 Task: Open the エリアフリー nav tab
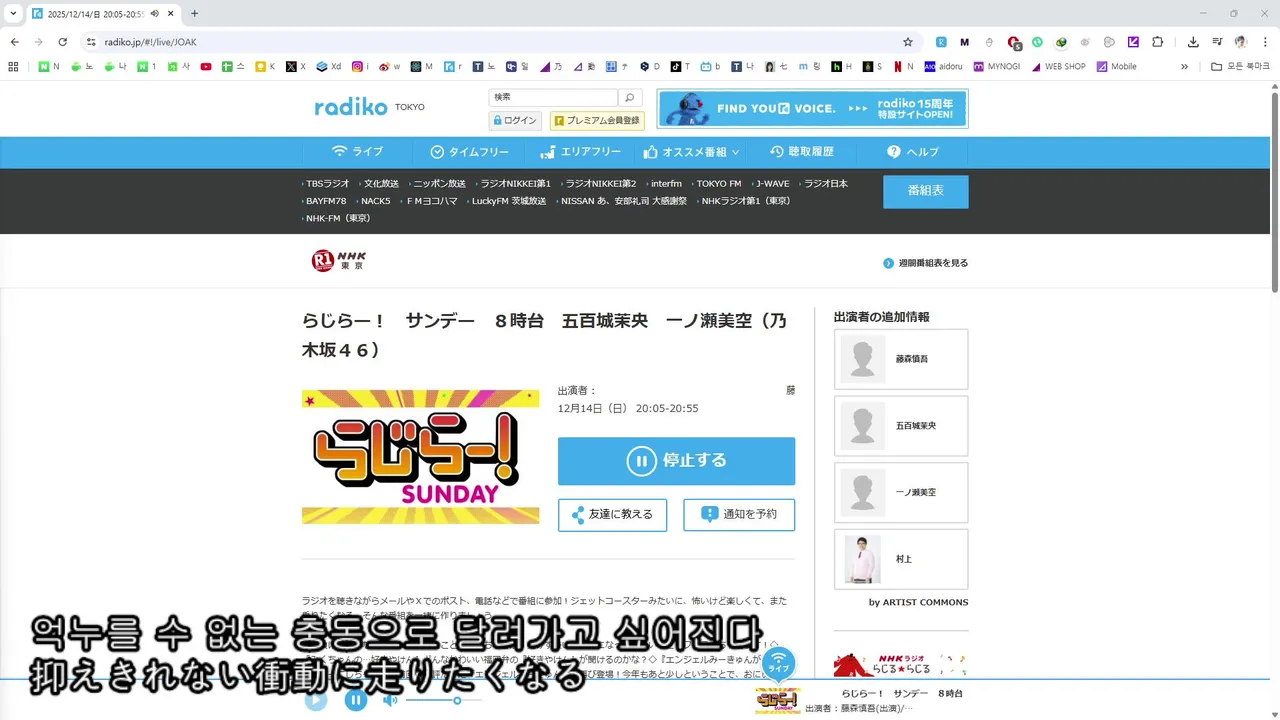pyautogui.click(x=580, y=152)
